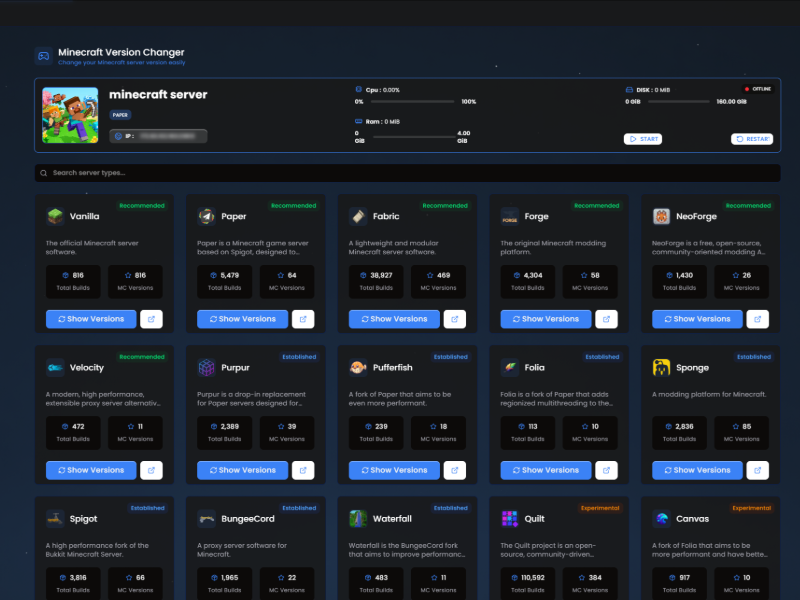Focus the Search server types field

click(x=407, y=173)
